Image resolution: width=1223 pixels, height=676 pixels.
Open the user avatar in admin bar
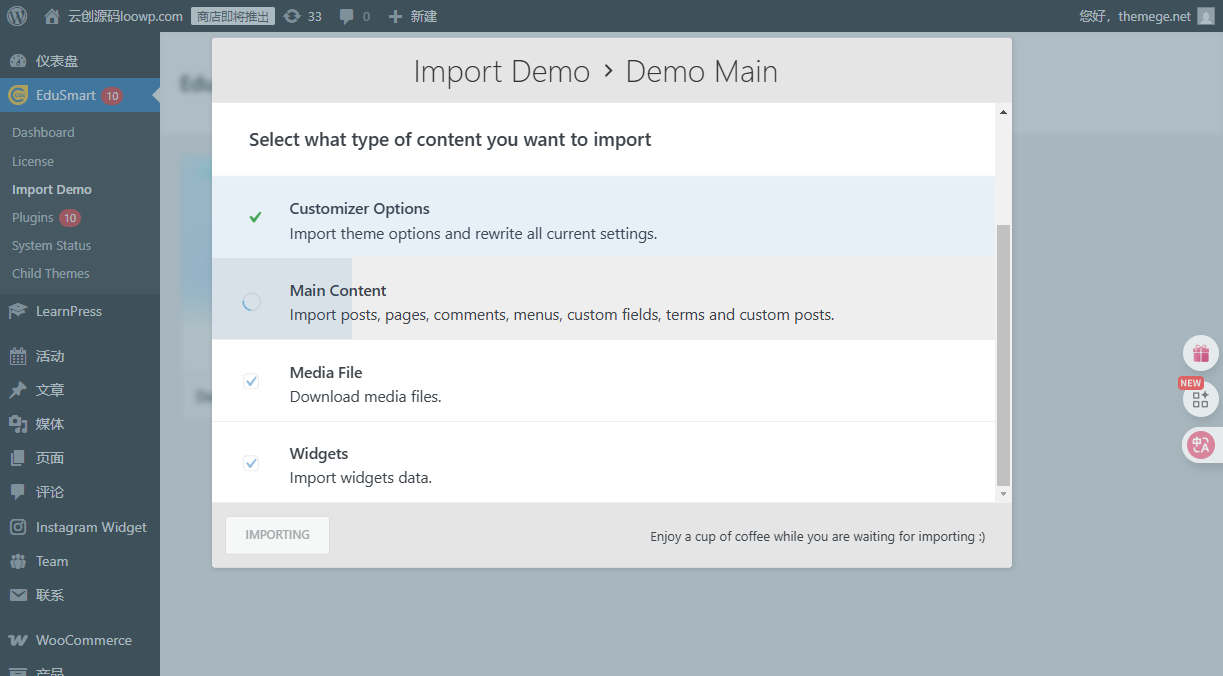coord(1205,16)
